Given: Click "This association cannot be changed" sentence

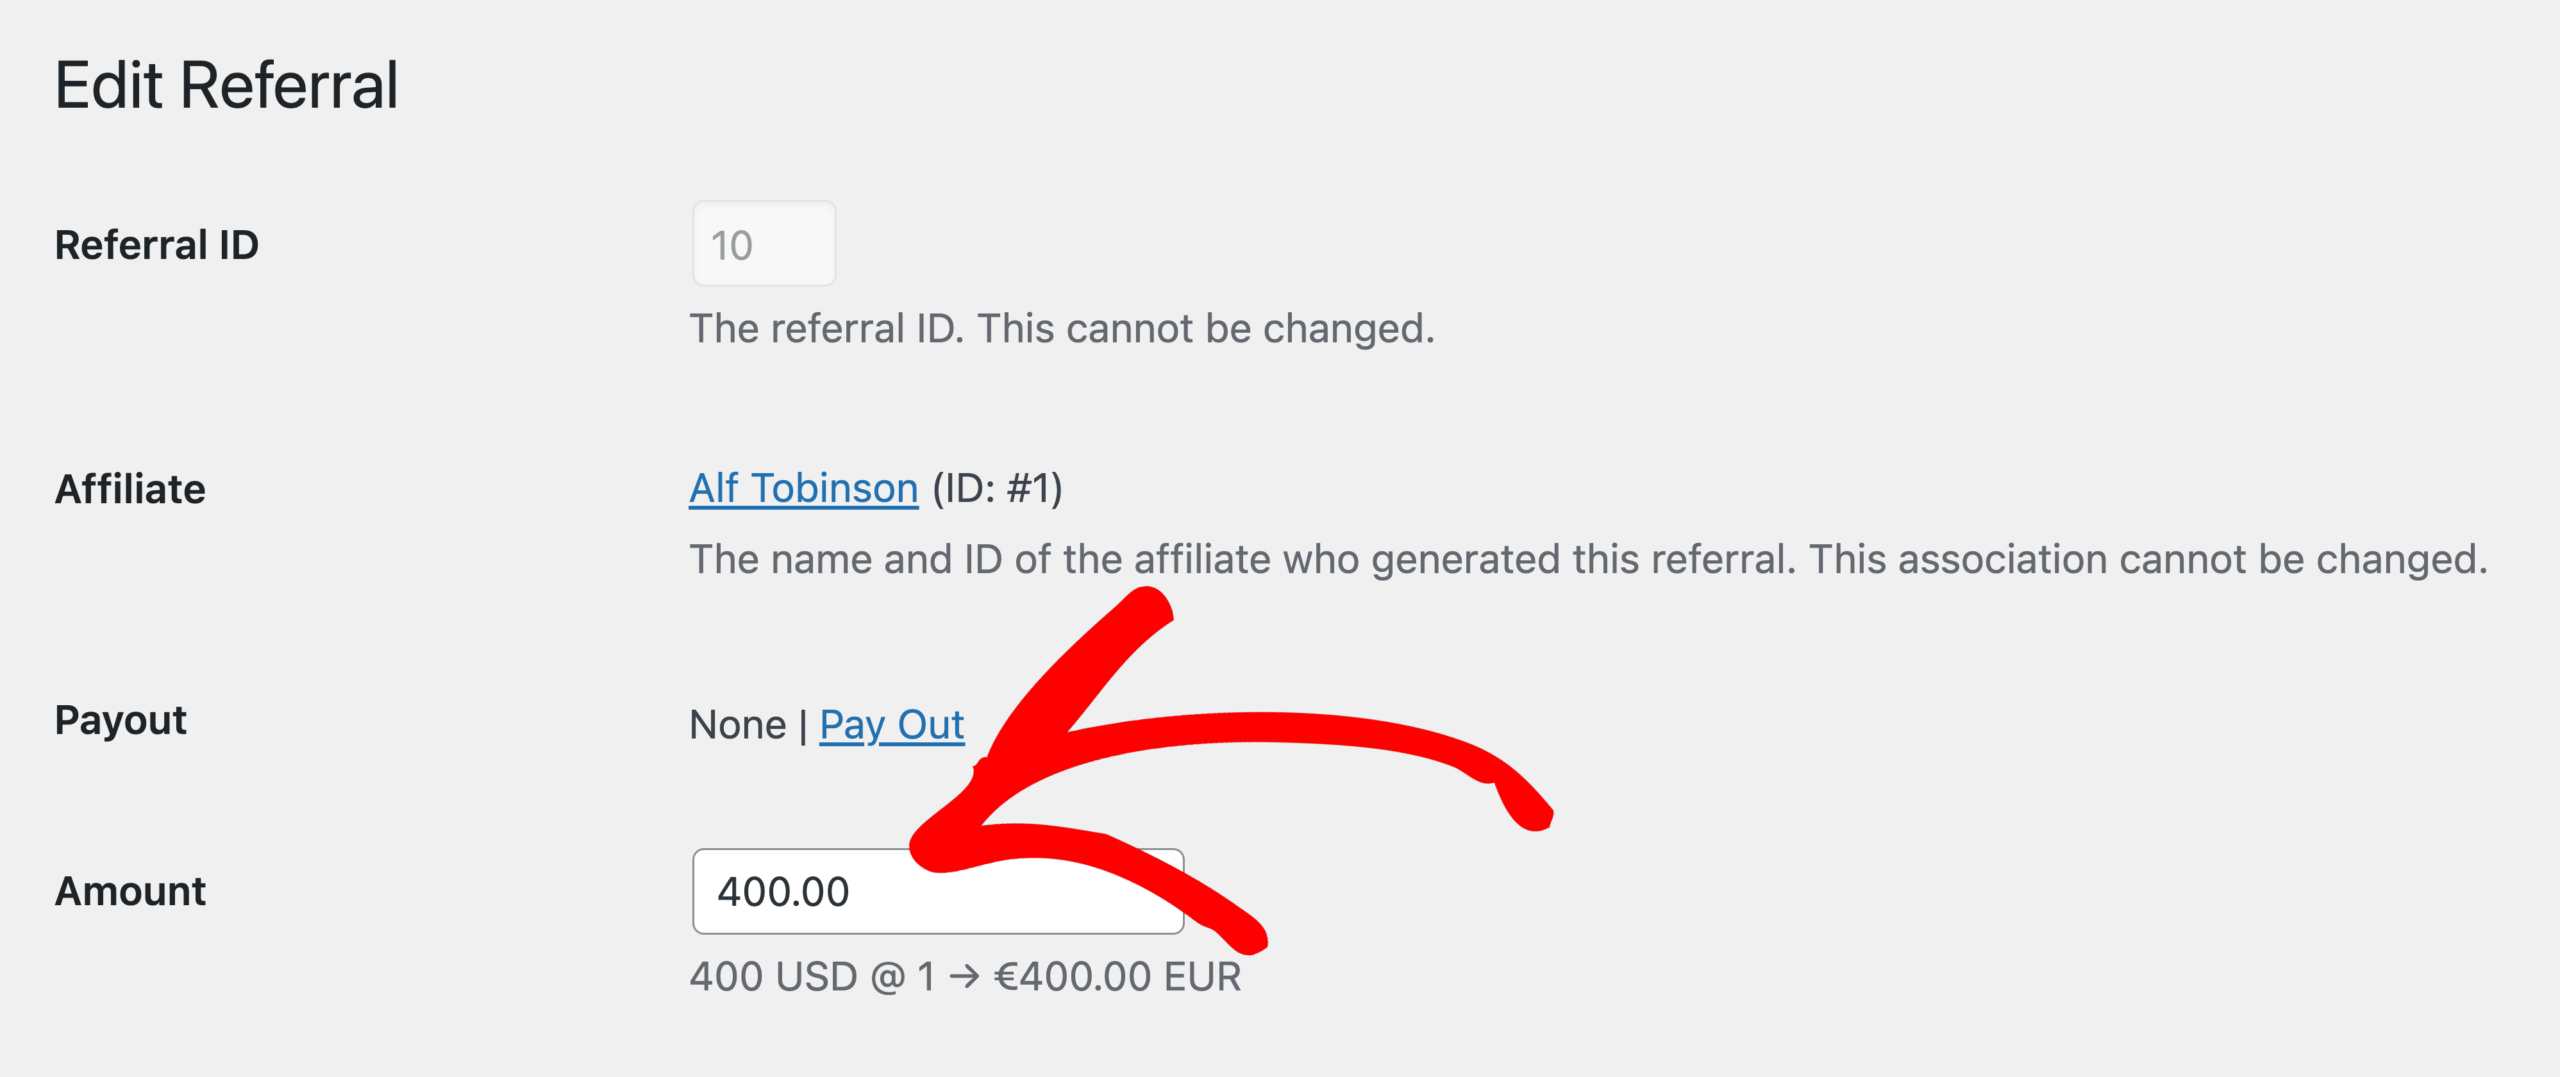Looking at the screenshot, I should pyautogui.click(x=2148, y=560).
